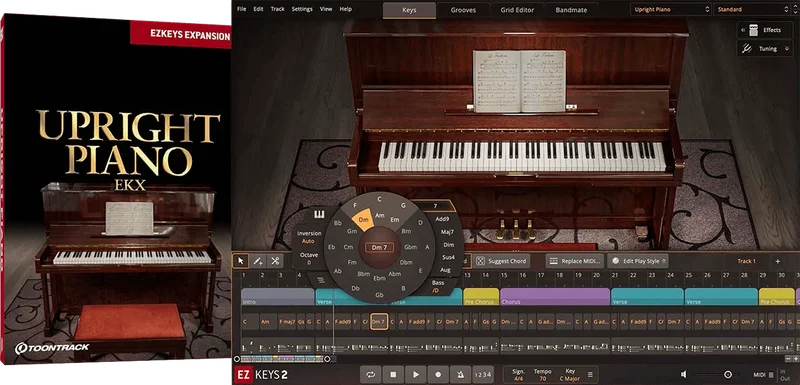Start recording
Viewport: 800px width, 385px height.
(438, 375)
